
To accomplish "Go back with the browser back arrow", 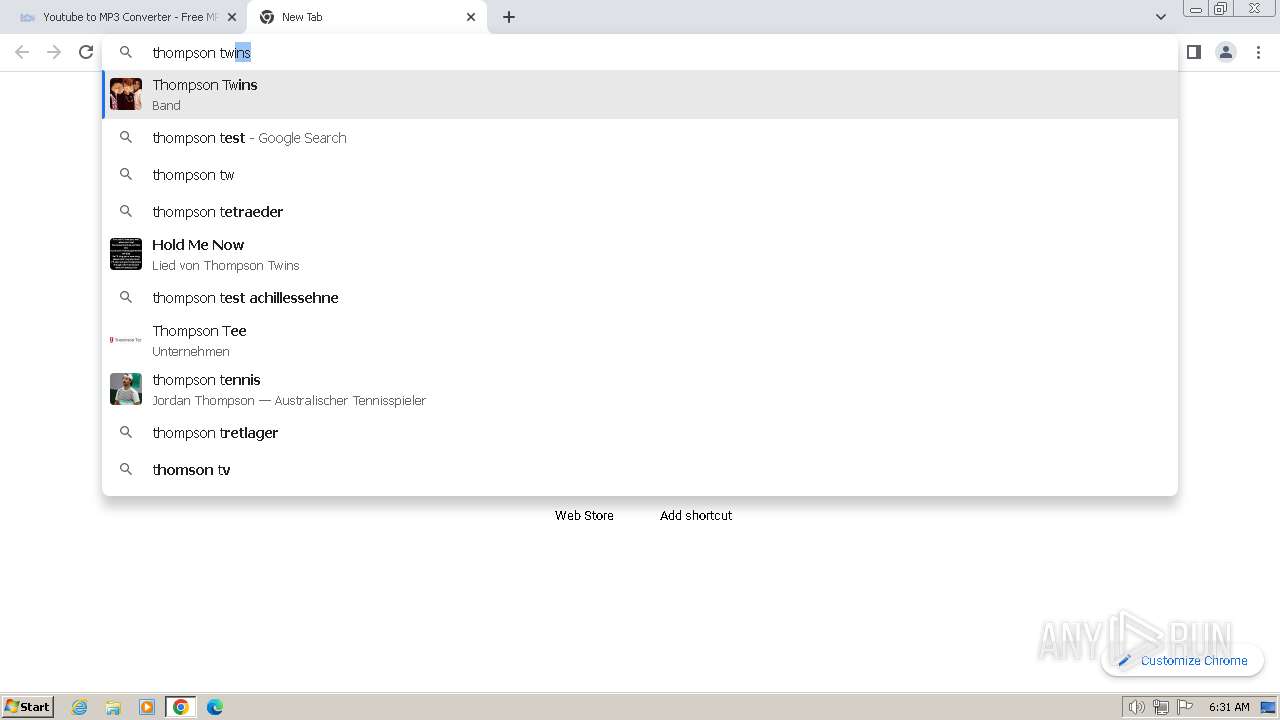I will point(22,52).
